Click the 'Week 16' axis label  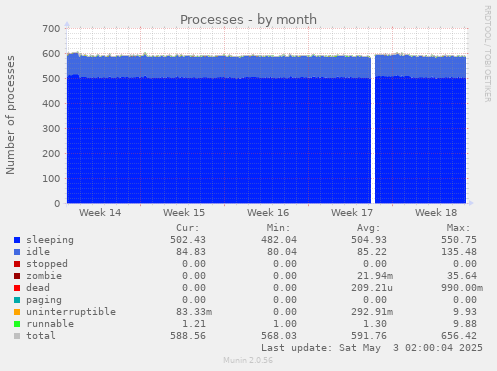268,213
